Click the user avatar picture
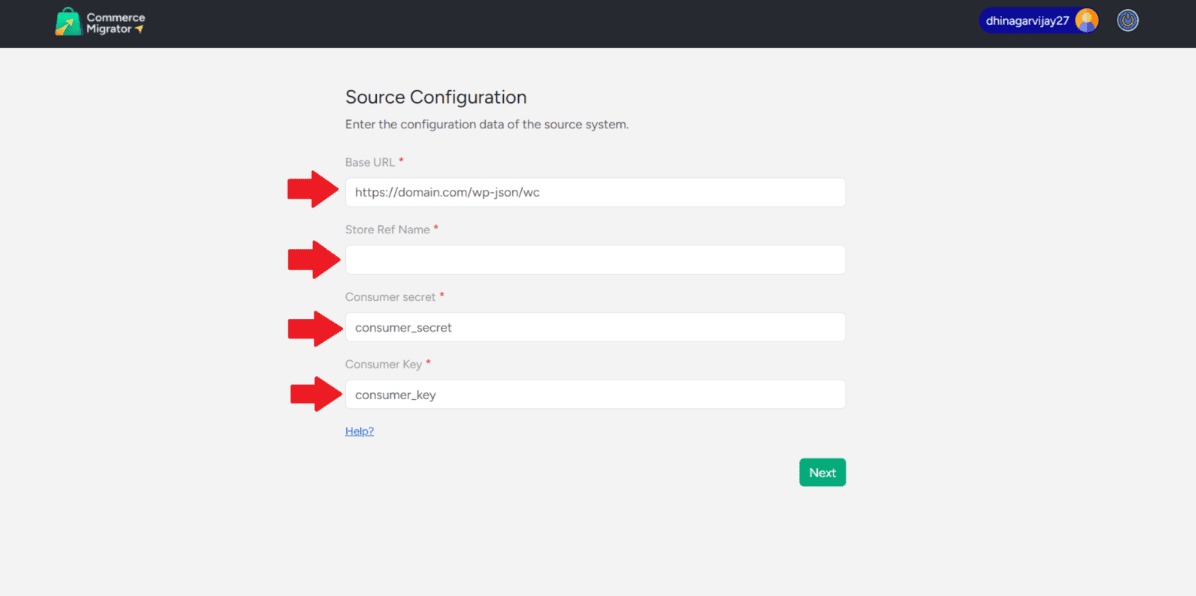This screenshot has width=1196, height=596. [x=1086, y=20]
